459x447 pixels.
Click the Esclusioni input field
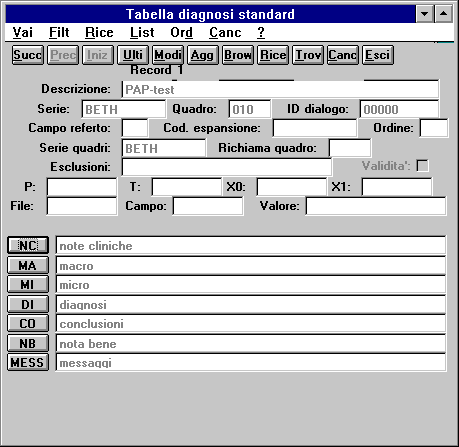(x=227, y=167)
